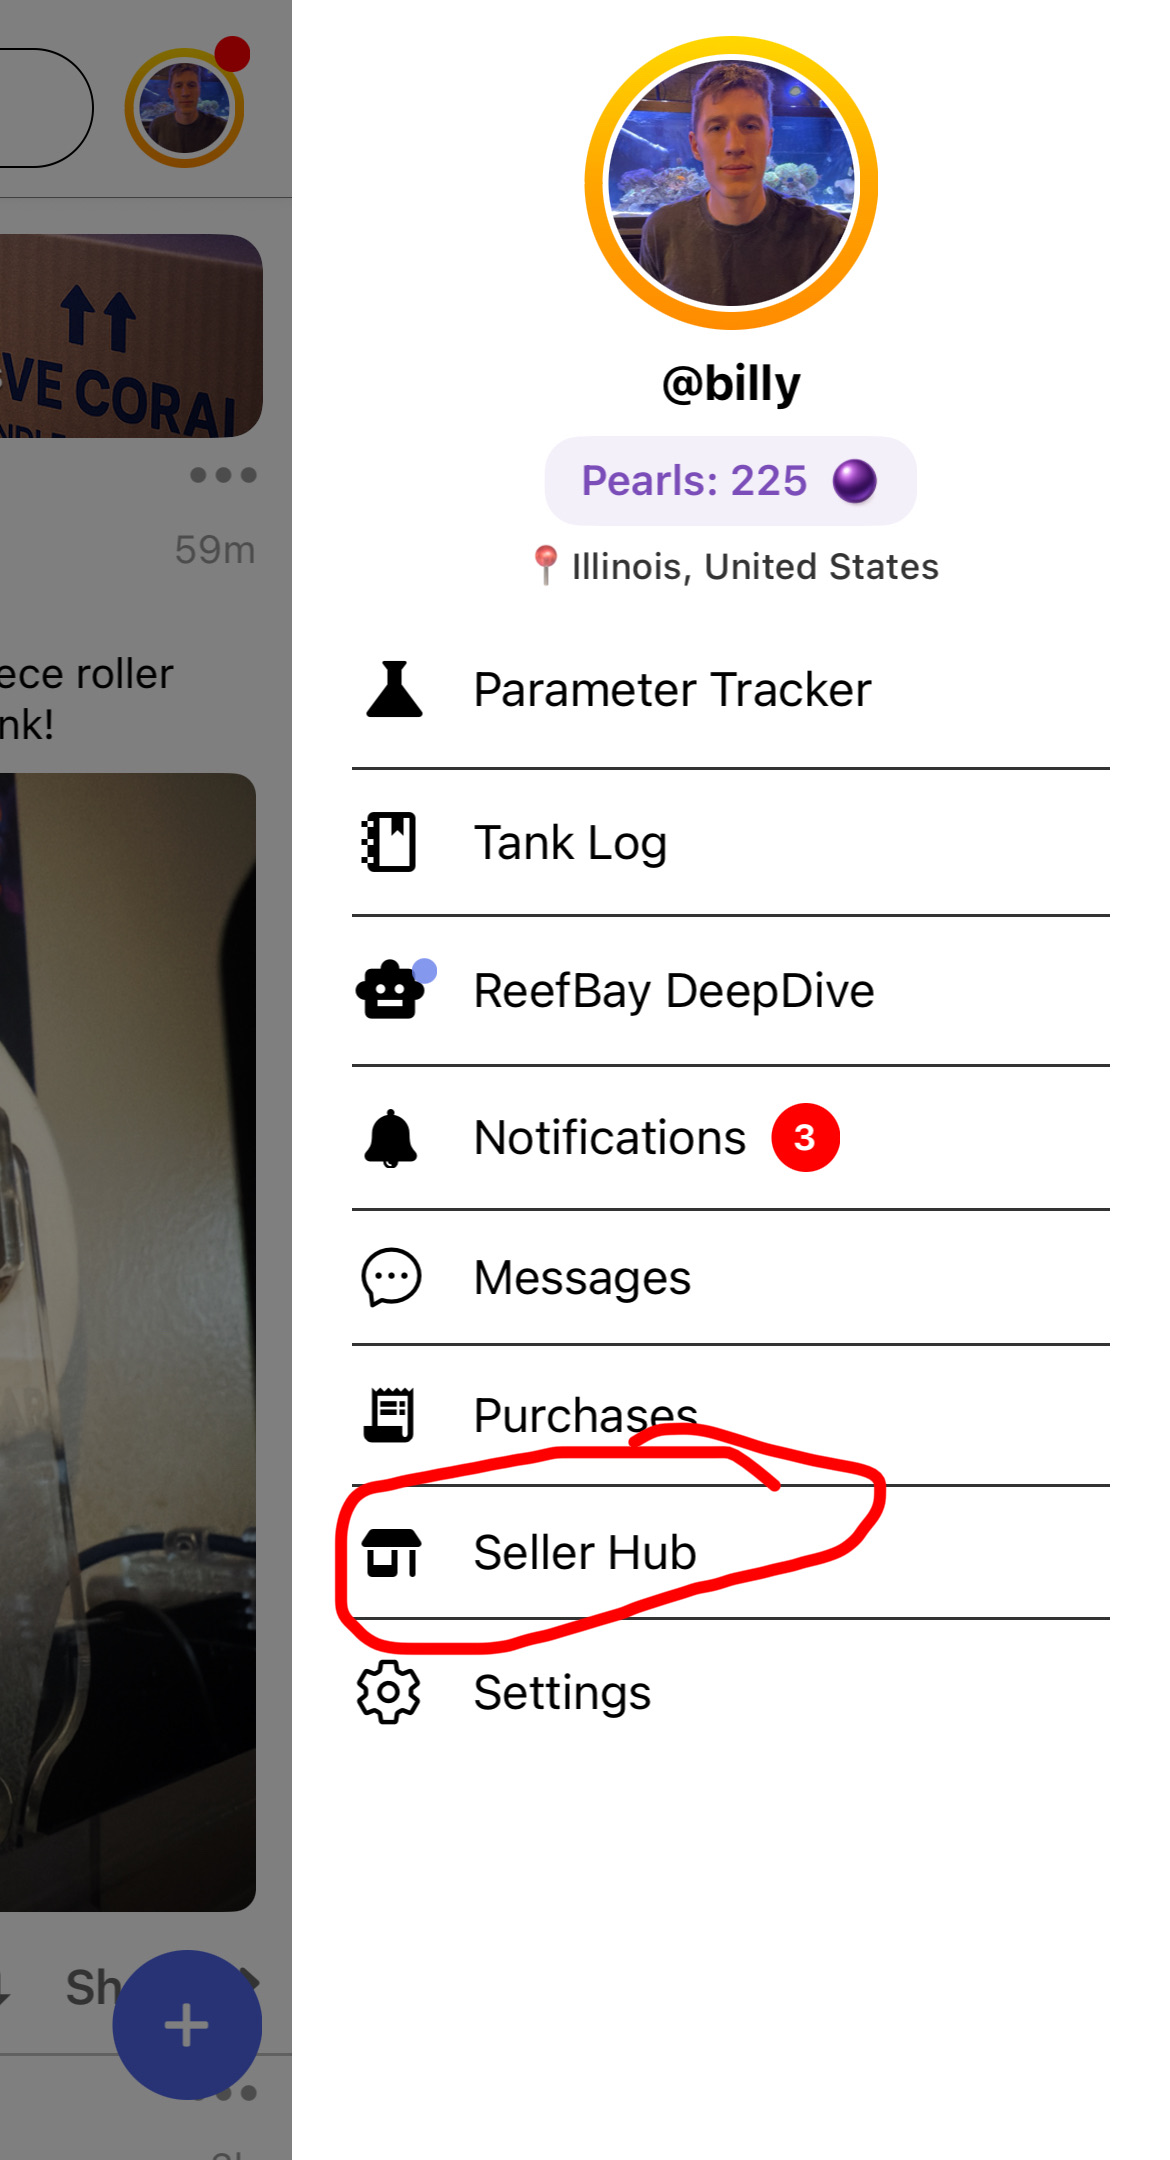Tap the ReefBay DeepDive robot icon
This screenshot has height=2160, width=1170.
[x=391, y=990]
